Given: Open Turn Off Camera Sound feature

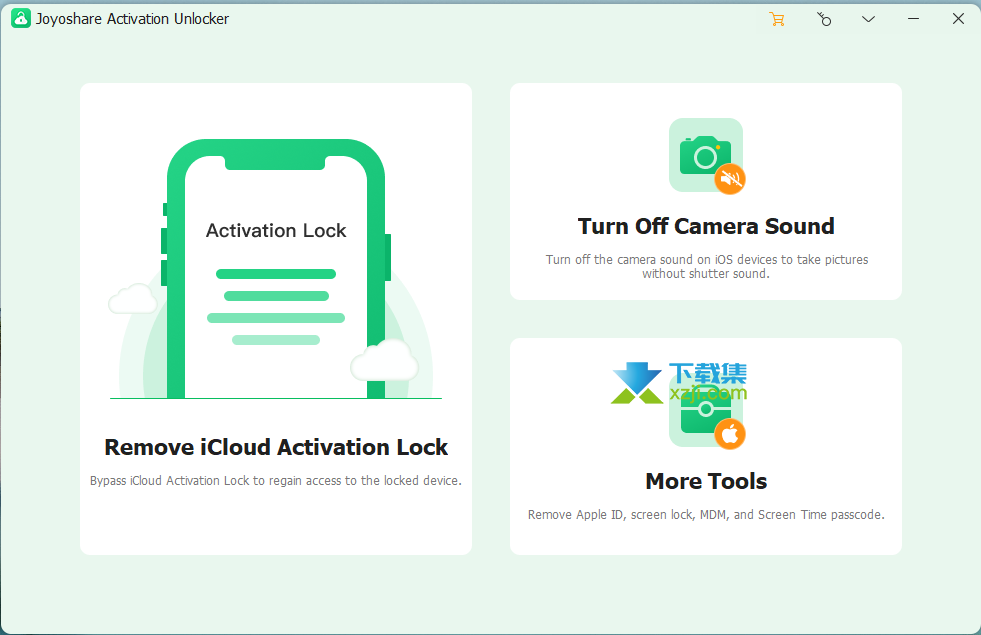Looking at the screenshot, I should [706, 226].
